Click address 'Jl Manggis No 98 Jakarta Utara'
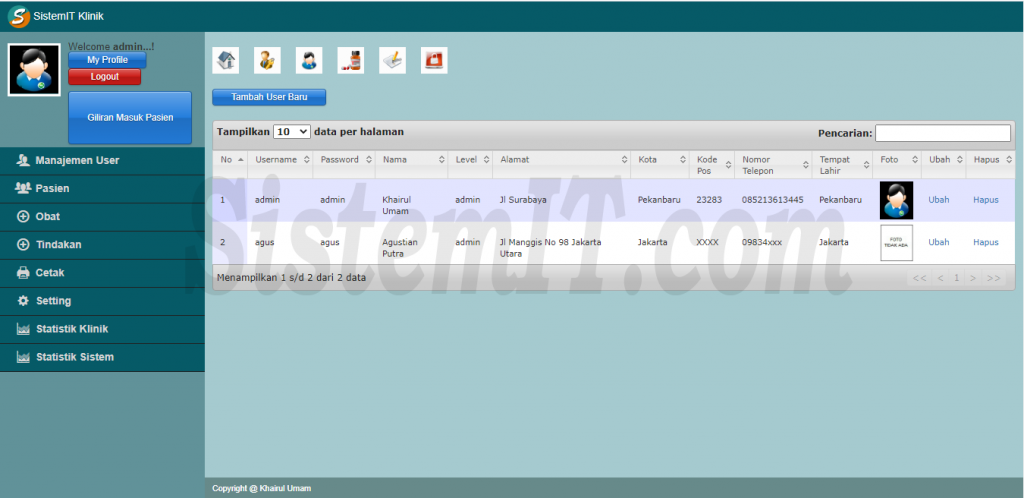1024x498 pixels. [x=551, y=247]
